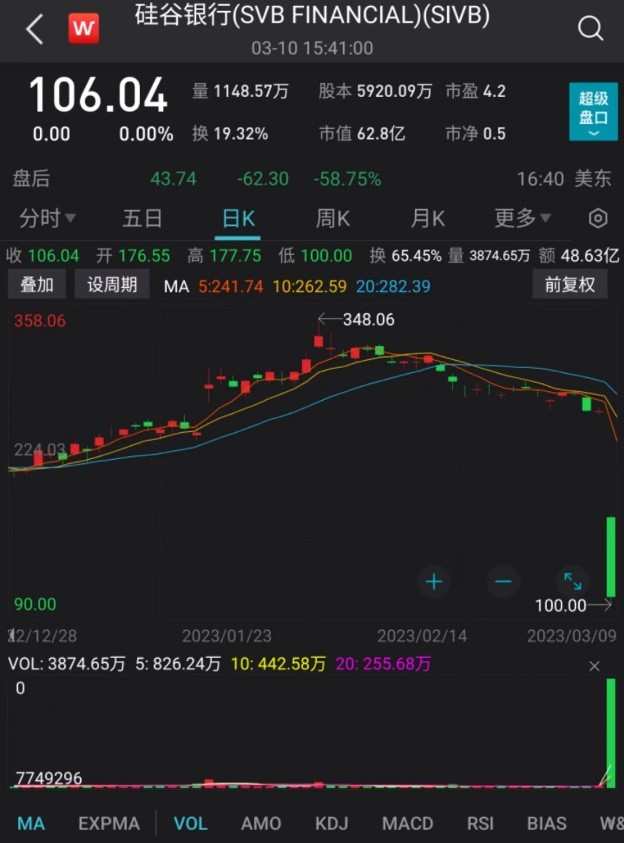The image size is (624, 843).
Task: Open the 更多 dropdown
Action: point(522,218)
